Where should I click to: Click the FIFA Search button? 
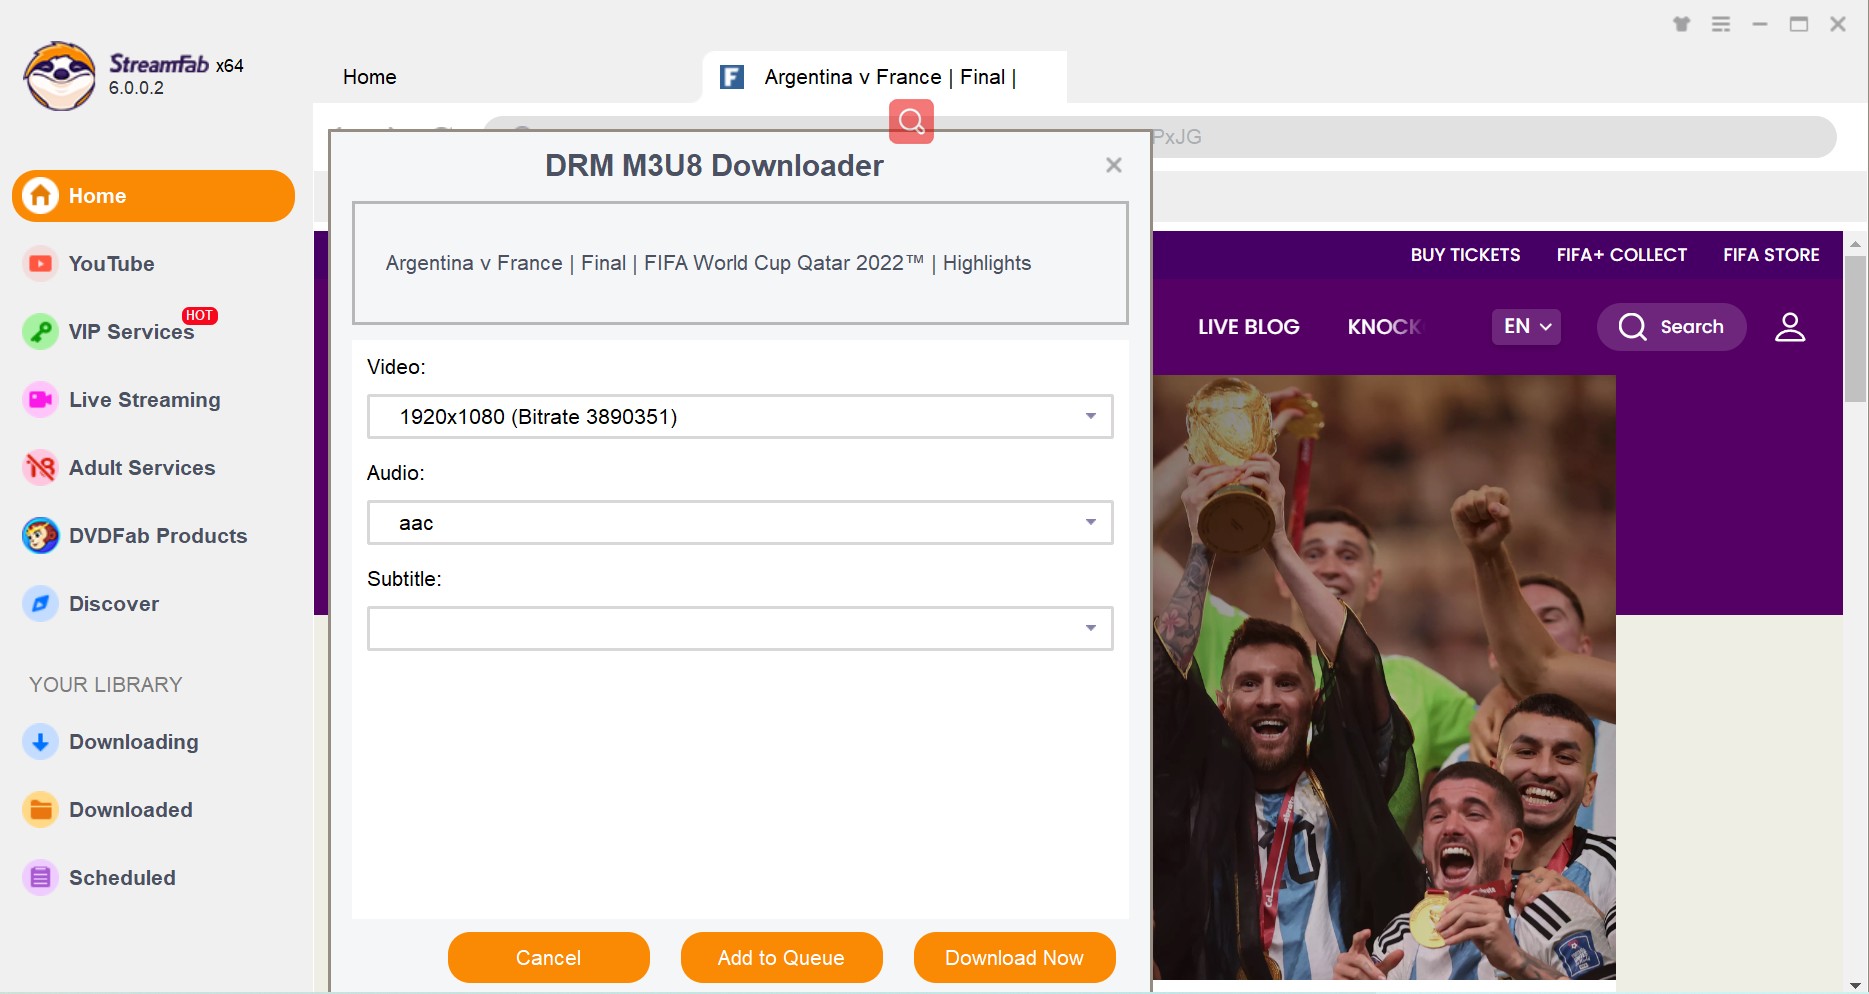click(x=1671, y=327)
